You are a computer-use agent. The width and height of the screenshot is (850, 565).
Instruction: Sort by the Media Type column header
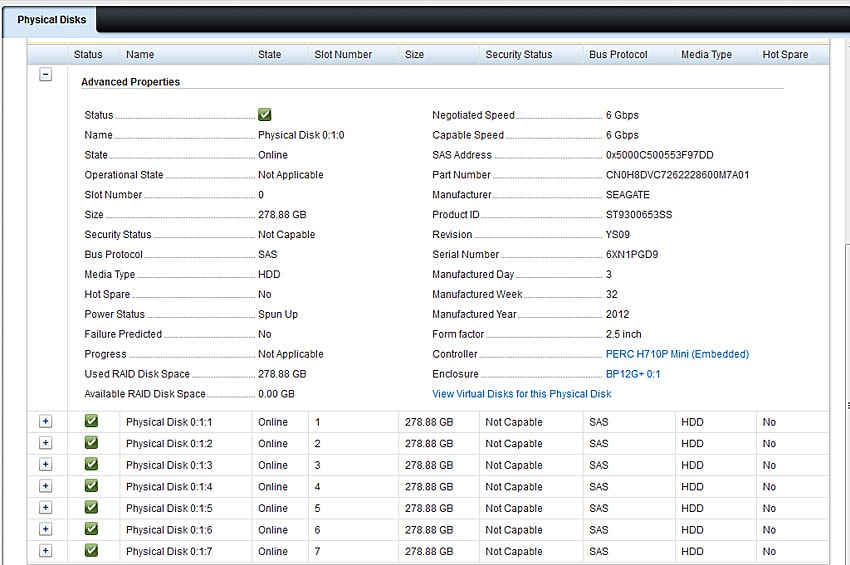coord(716,55)
